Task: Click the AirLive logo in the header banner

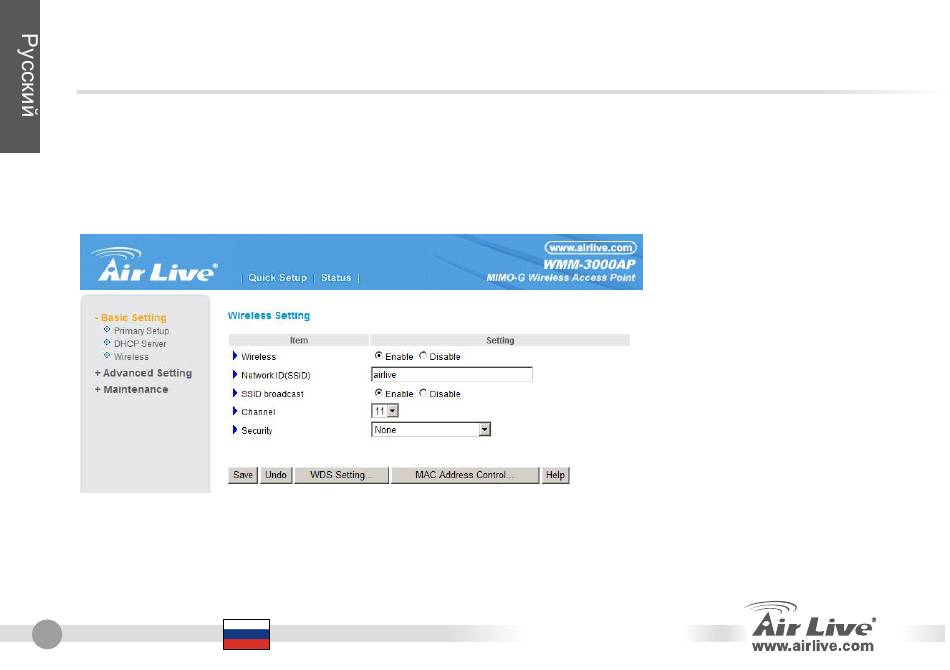Action: pyautogui.click(x=154, y=265)
